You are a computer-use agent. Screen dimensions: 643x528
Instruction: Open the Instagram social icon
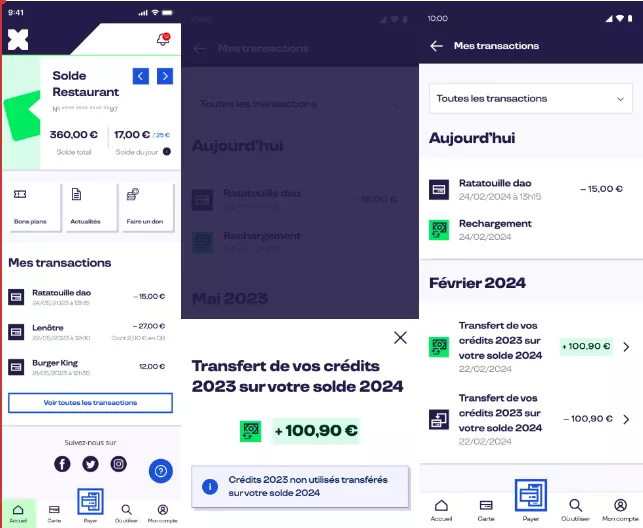(118, 464)
